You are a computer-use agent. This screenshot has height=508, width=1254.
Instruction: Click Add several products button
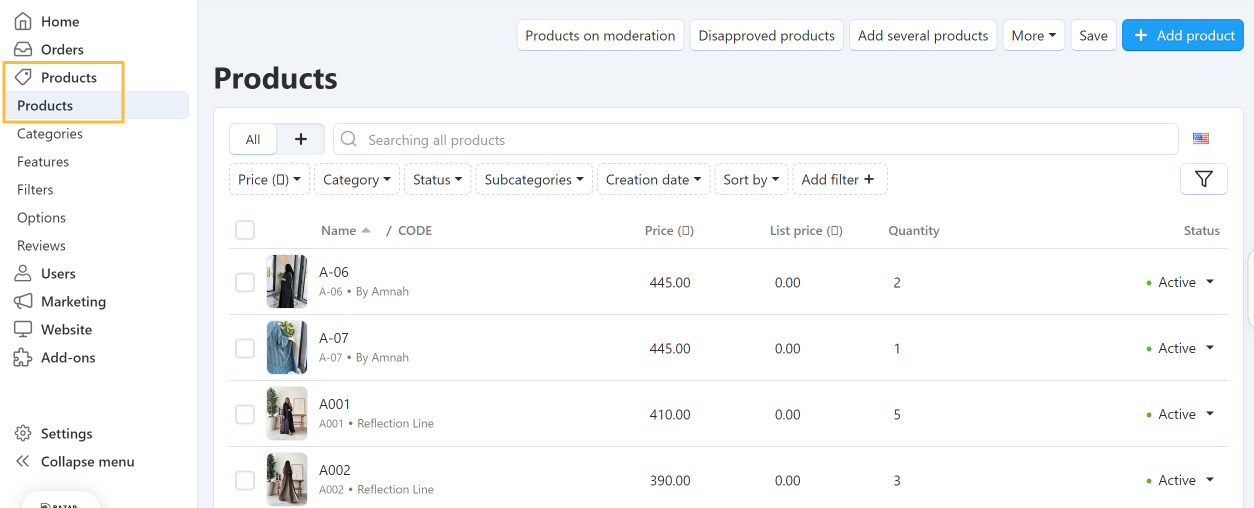tap(923, 35)
